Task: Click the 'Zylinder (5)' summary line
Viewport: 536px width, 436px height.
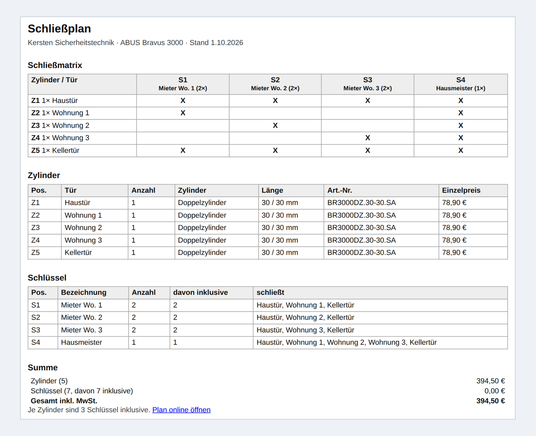Action: click(49, 381)
